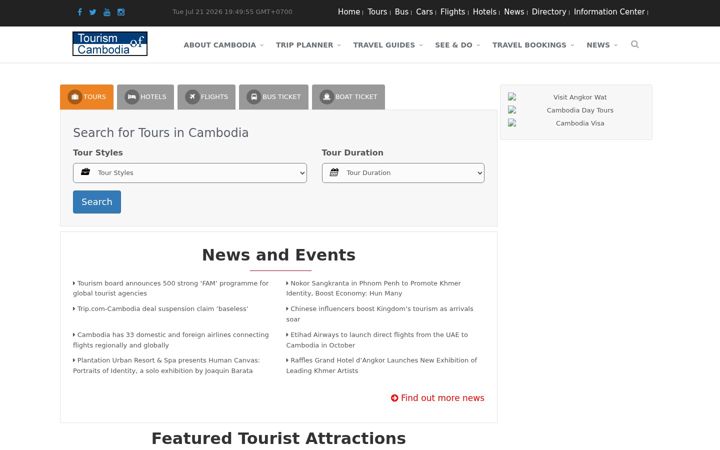This screenshot has width=720, height=450.
Task: Click Find out more news link
Action: 438,398
